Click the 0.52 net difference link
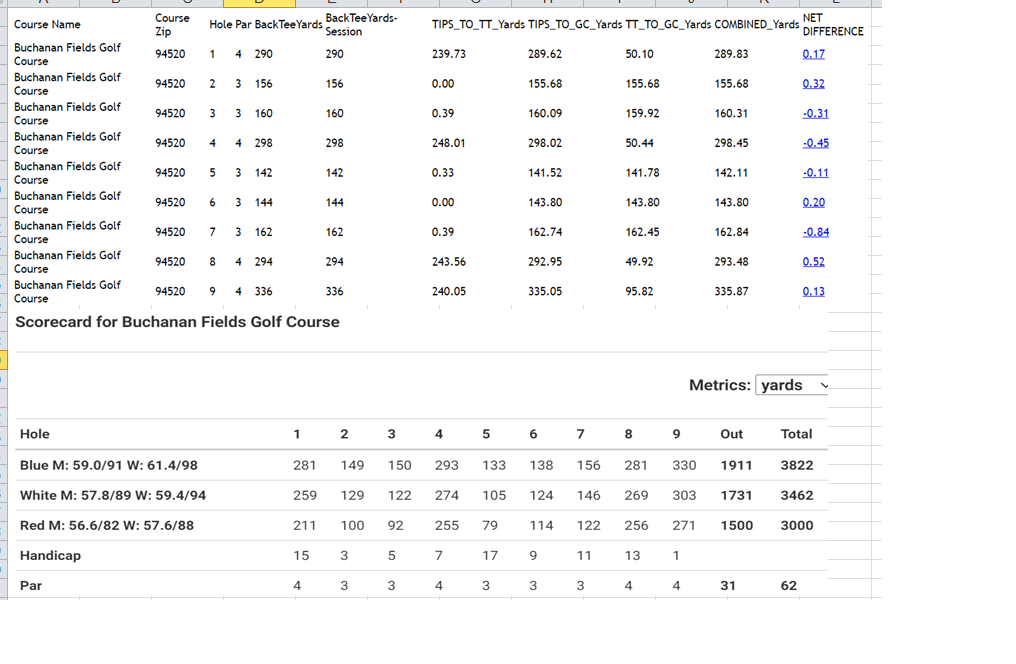This screenshot has width=1016, height=664. 813,262
